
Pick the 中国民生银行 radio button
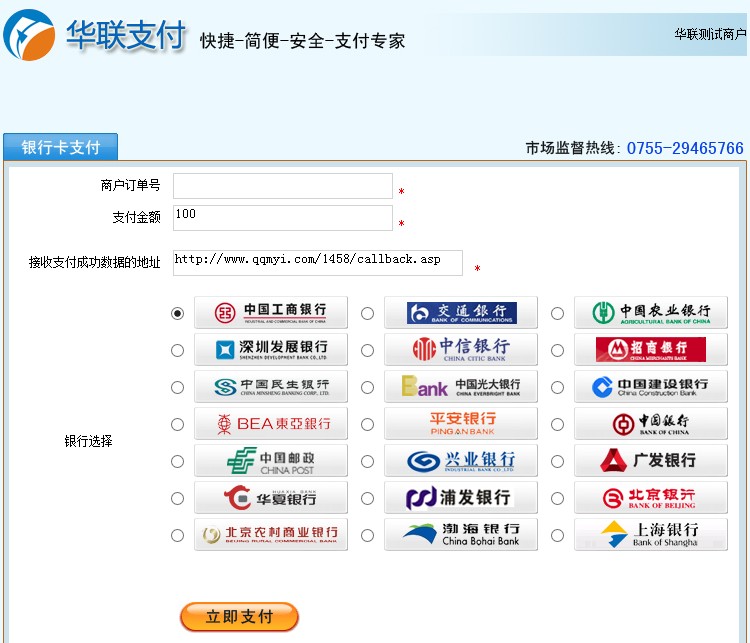(177, 387)
